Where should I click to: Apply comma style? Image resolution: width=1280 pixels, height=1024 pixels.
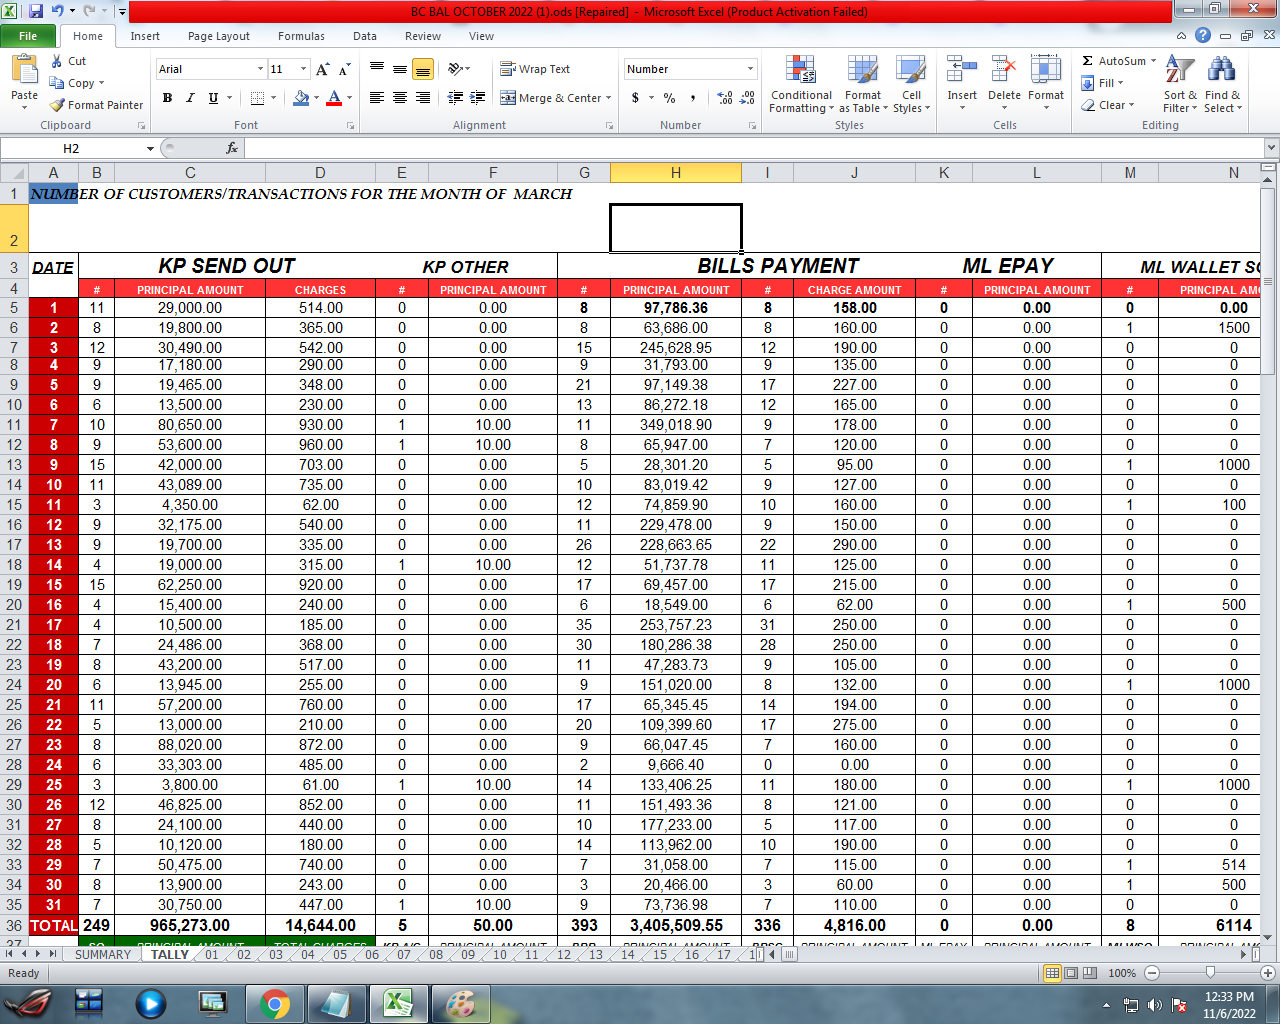point(692,98)
